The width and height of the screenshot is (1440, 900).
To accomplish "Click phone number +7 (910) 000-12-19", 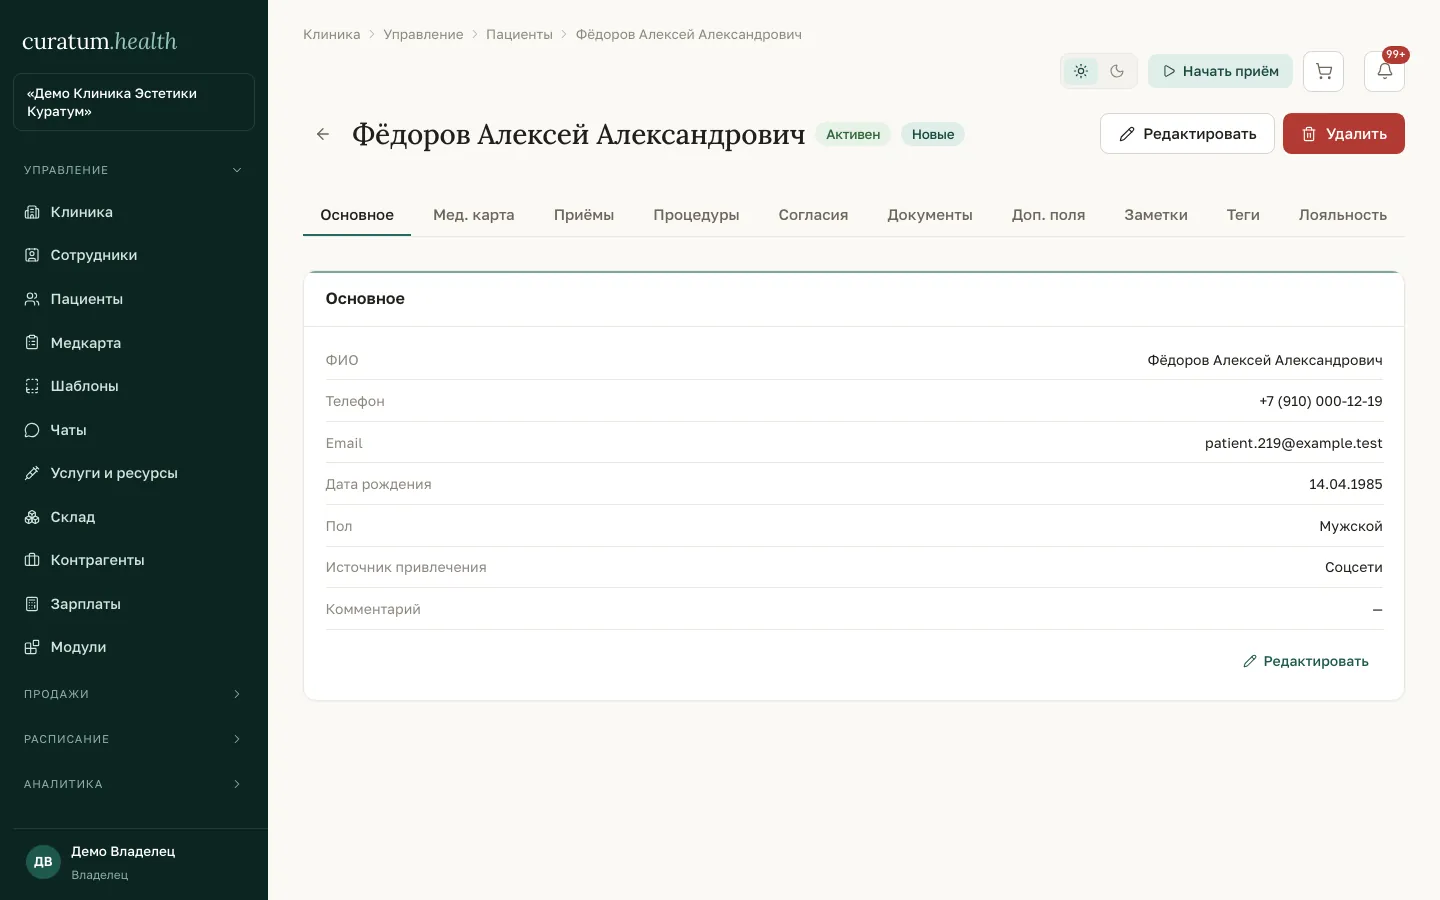I will tap(1321, 401).
